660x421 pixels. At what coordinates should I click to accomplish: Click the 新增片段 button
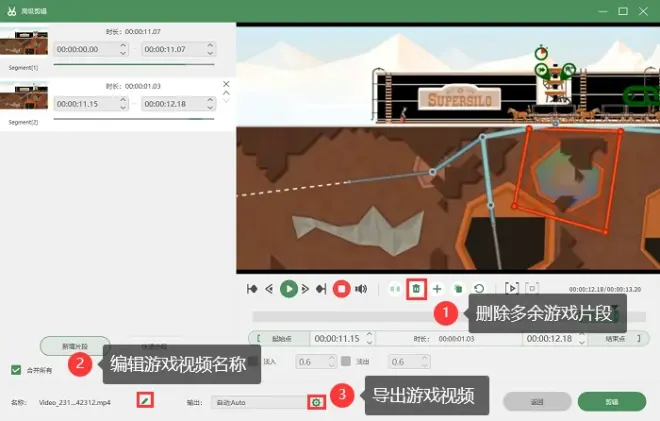pos(75,346)
